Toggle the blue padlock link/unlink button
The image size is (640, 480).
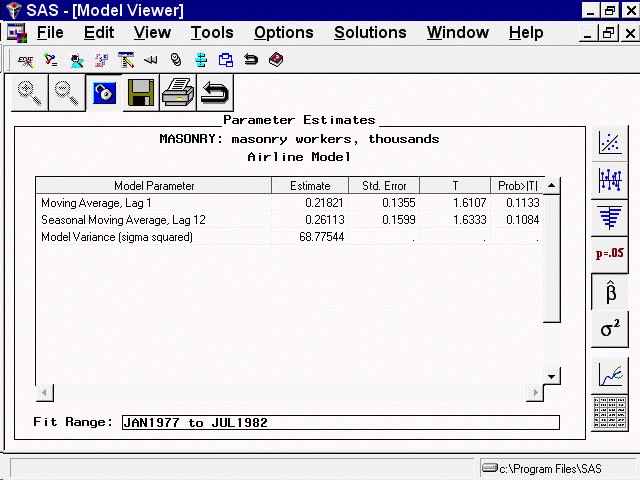click(x=104, y=93)
